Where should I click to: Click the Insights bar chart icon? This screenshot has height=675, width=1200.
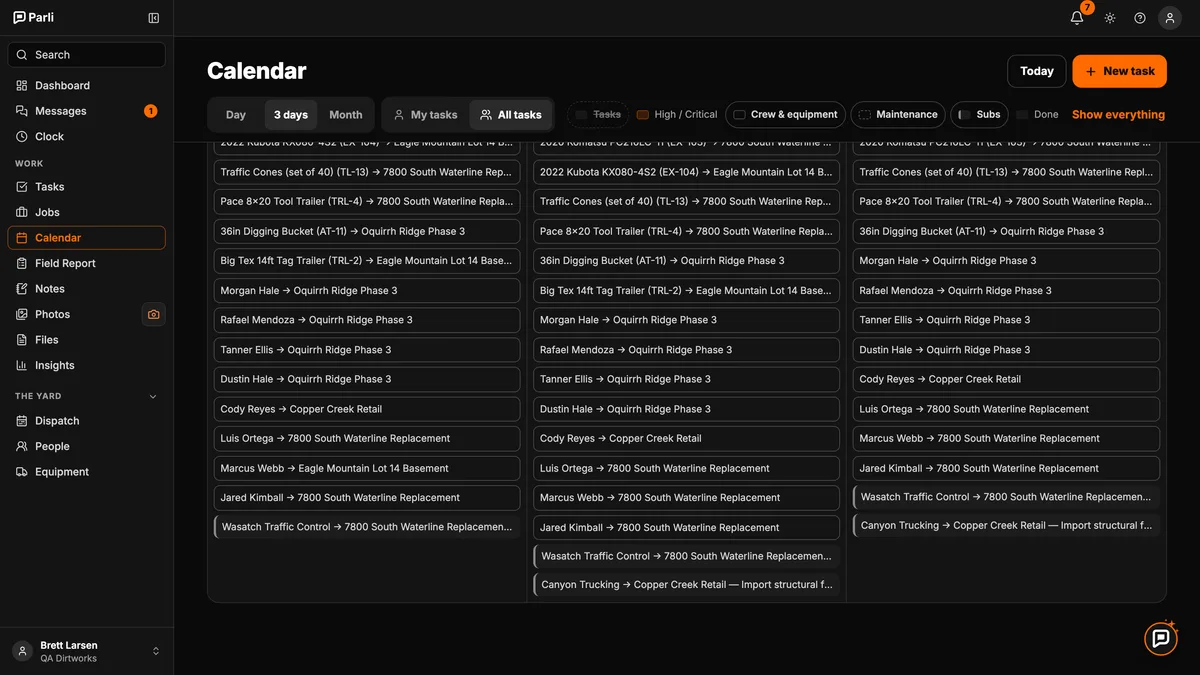[x=22, y=365]
